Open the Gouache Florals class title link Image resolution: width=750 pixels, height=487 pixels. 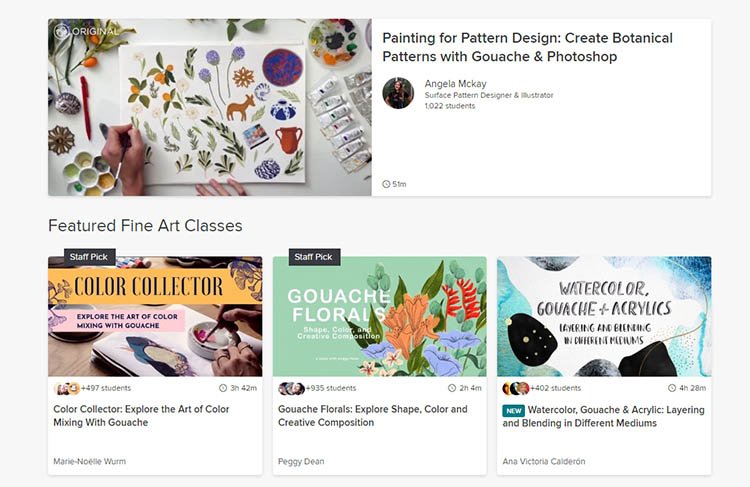[x=373, y=416]
